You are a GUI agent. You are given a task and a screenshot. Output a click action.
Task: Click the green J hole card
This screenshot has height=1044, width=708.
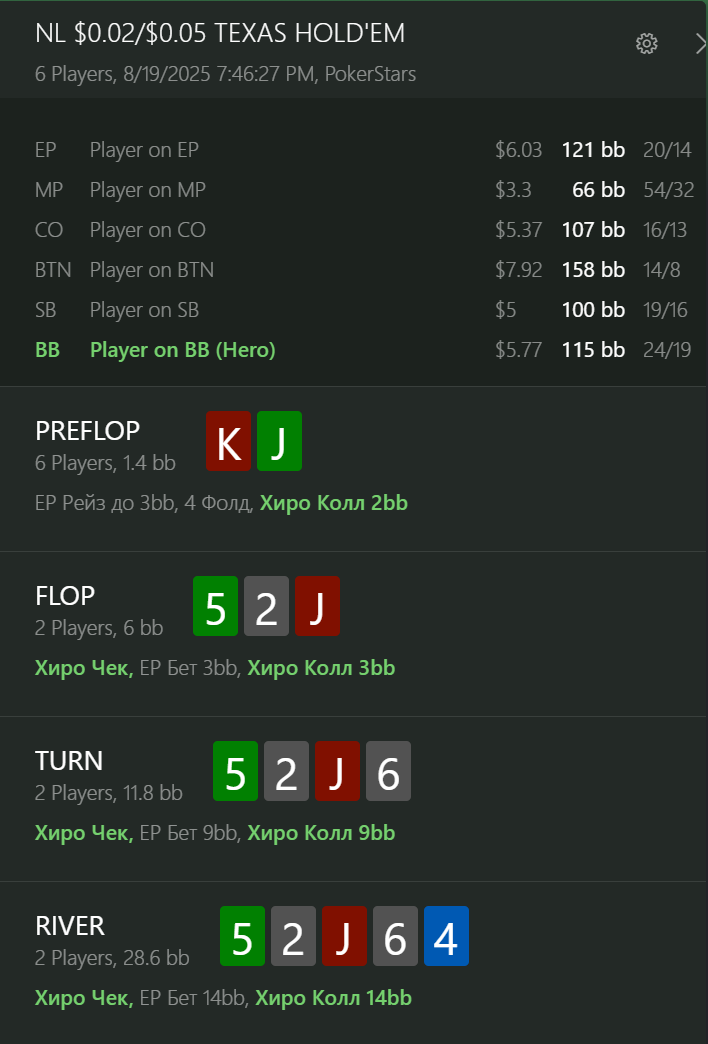(x=279, y=441)
